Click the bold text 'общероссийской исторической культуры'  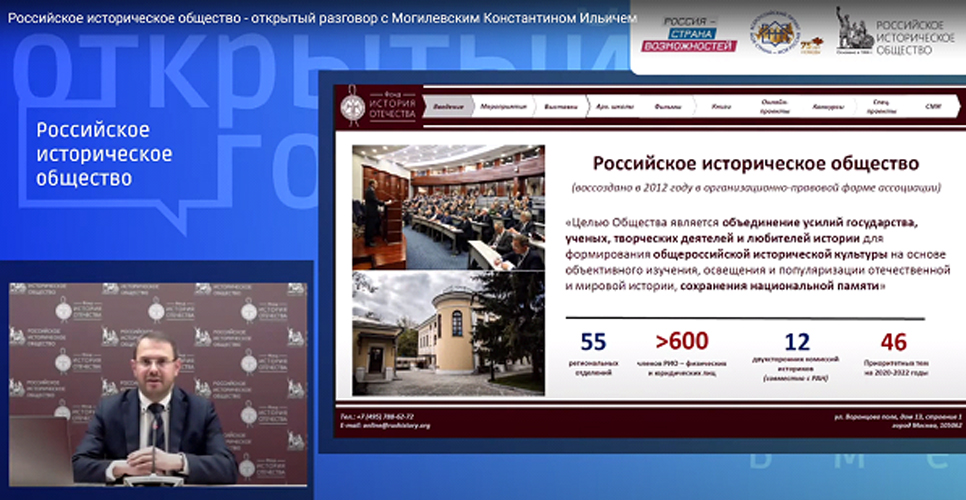771,253
